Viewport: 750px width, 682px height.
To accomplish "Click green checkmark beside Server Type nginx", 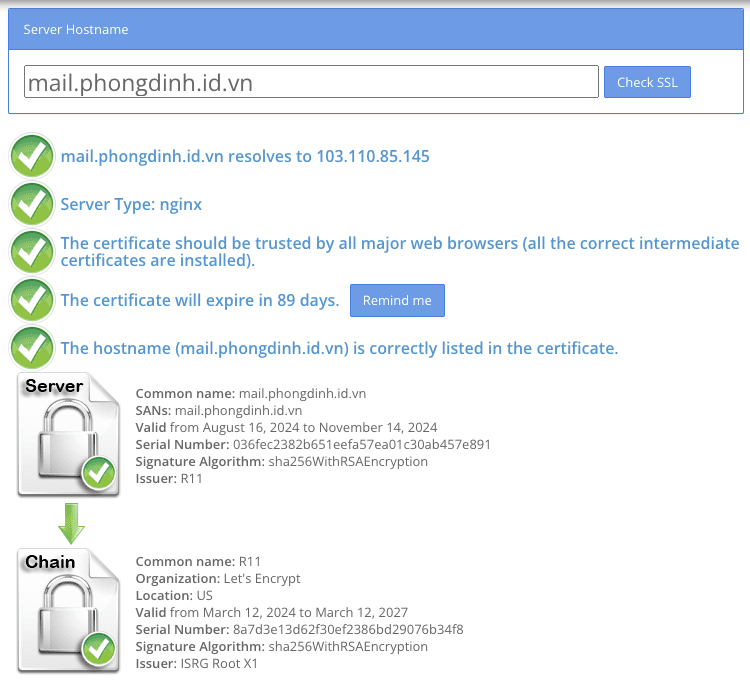I will point(32,204).
